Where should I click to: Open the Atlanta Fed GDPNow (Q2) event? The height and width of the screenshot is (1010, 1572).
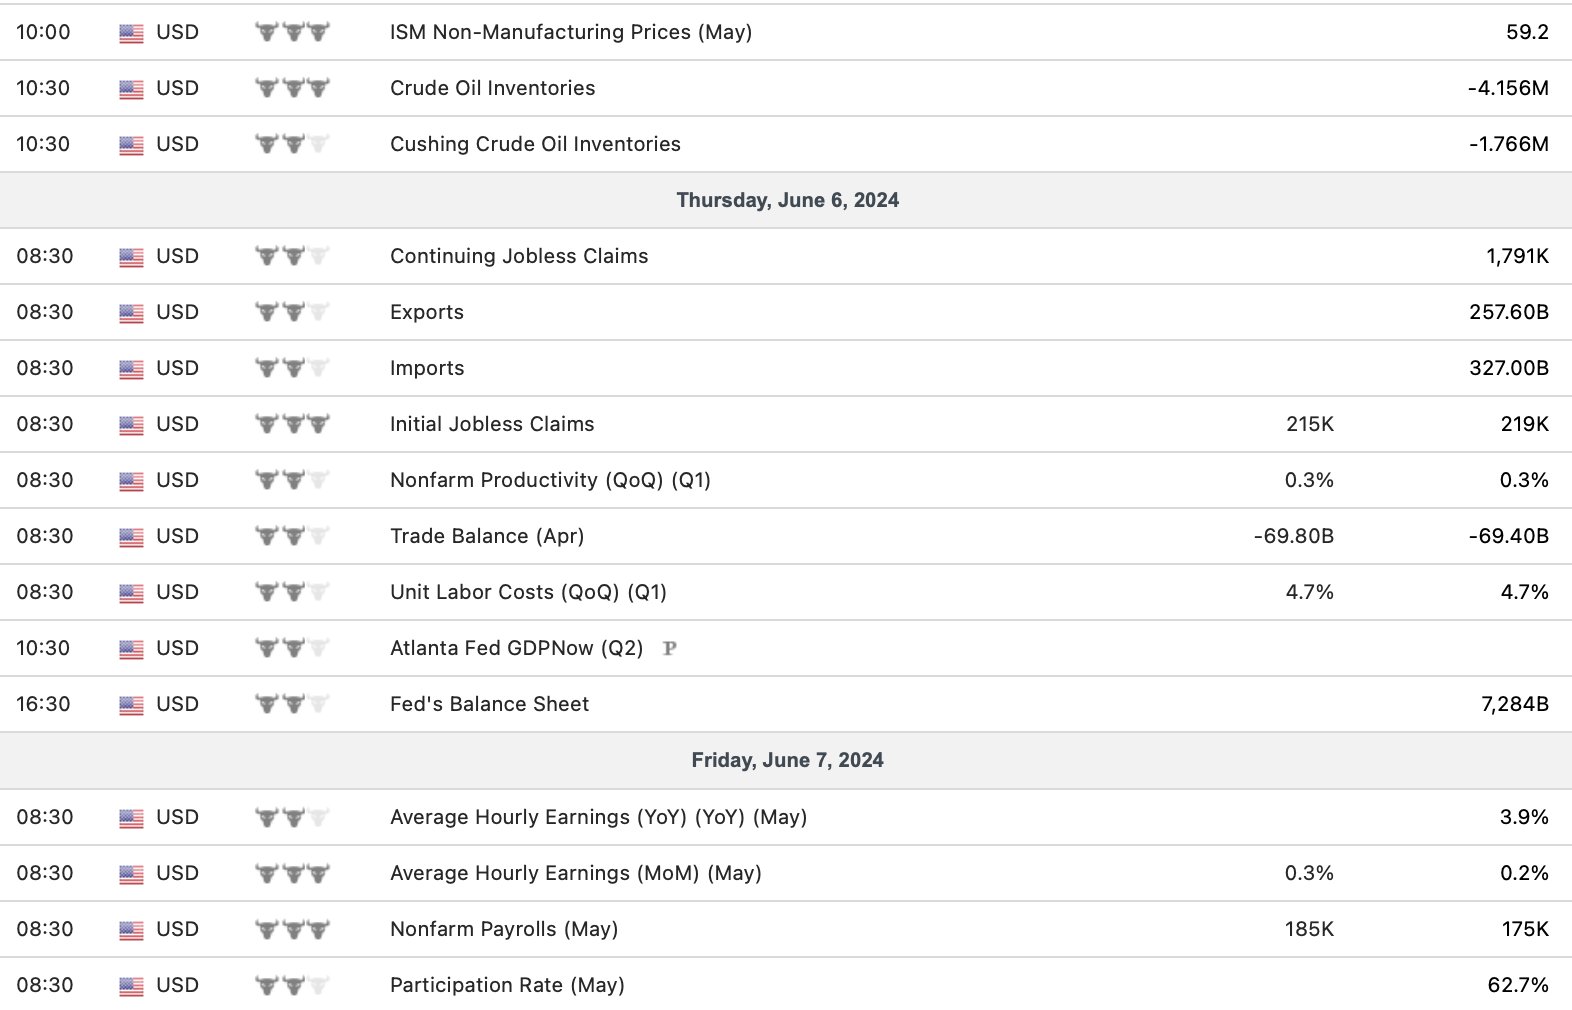[x=516, y=648]
